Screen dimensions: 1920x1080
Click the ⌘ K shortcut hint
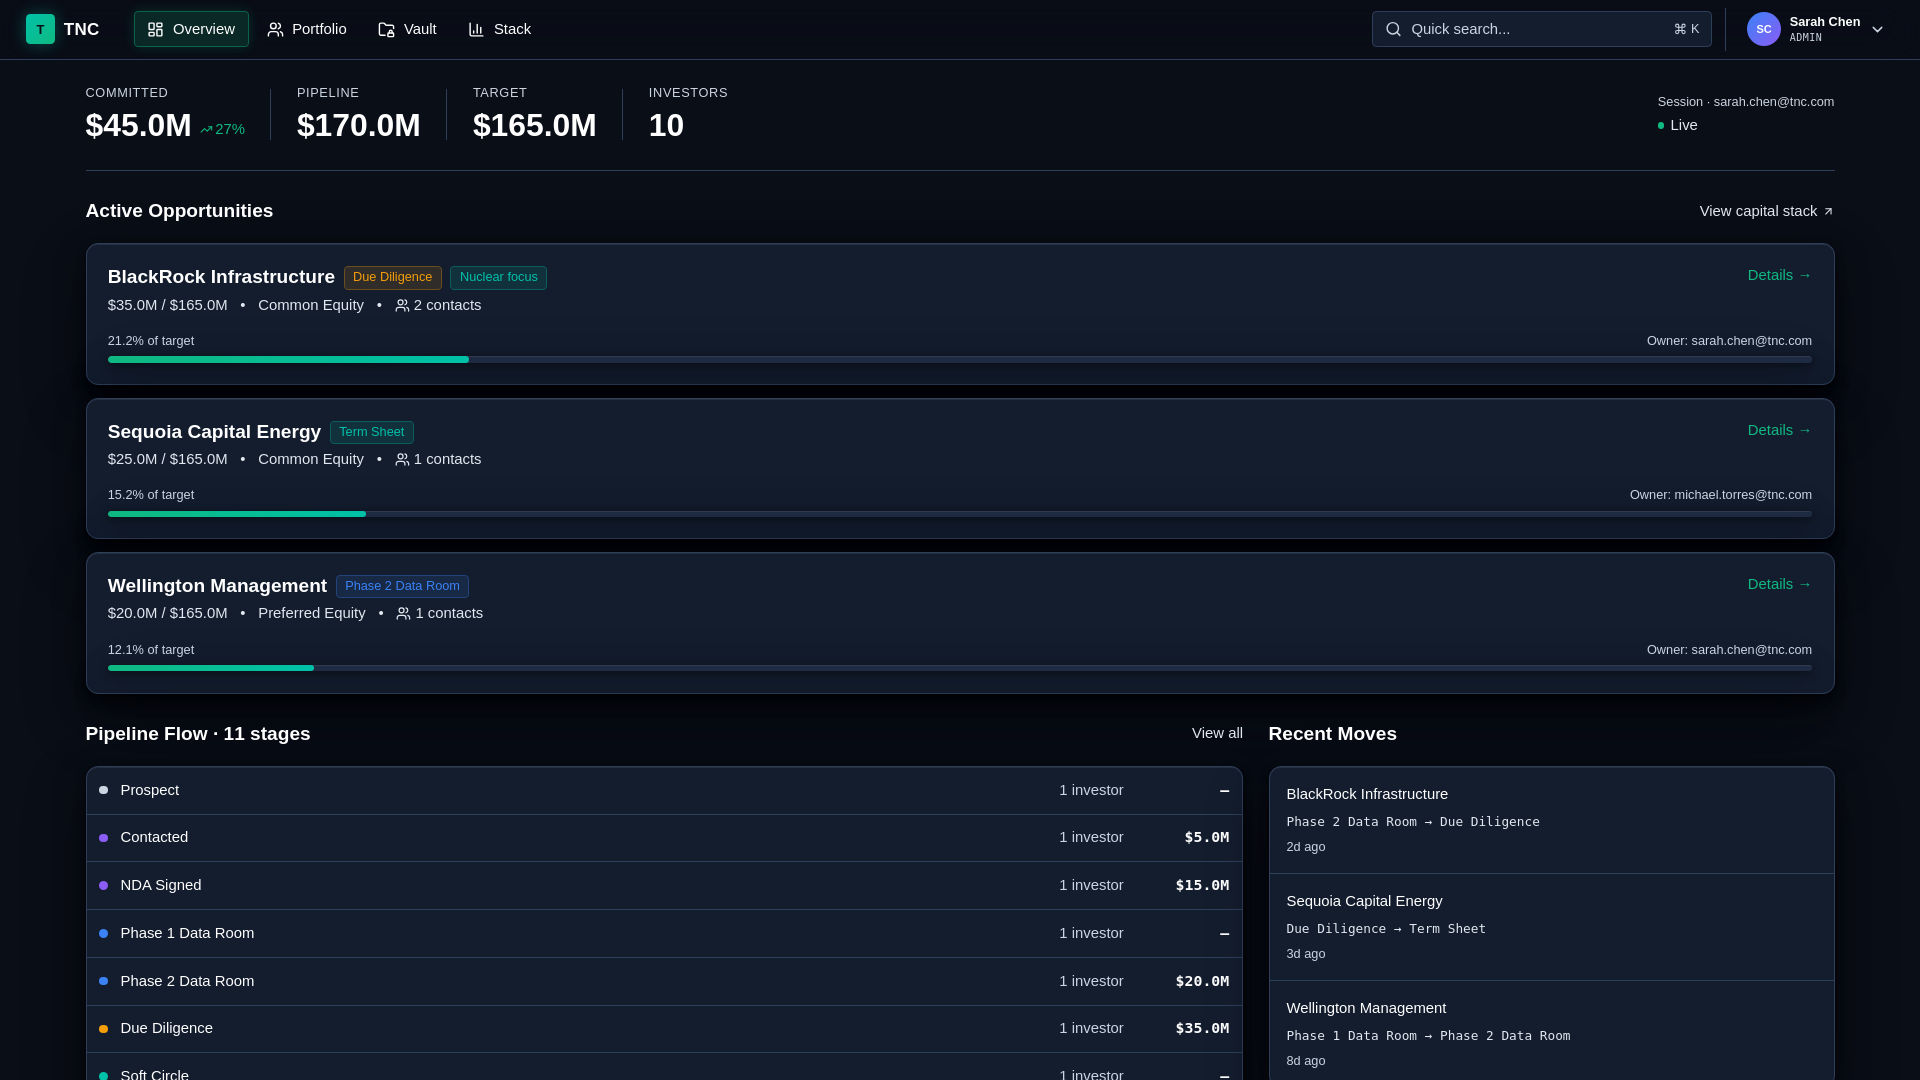1686,30
